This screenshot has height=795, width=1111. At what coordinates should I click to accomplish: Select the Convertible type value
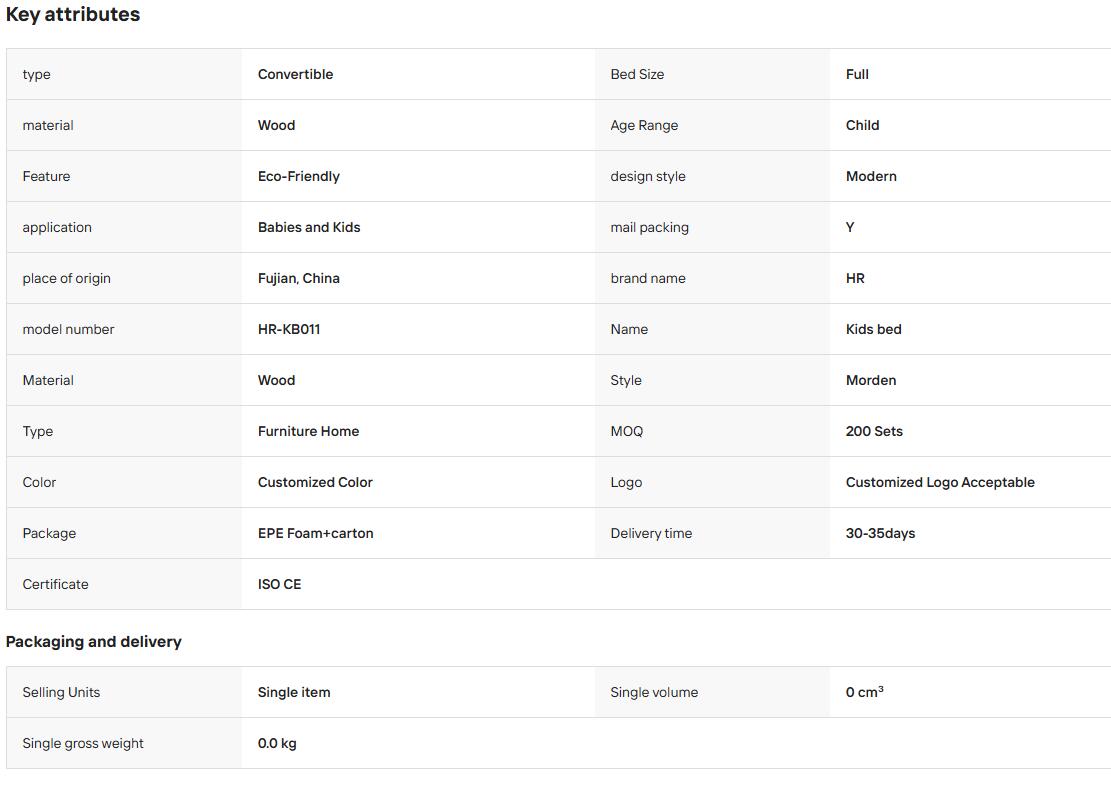(295, 74)
